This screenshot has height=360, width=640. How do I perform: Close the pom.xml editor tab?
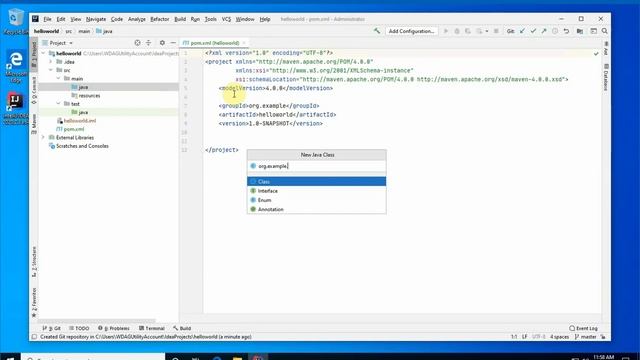(x=244, y=43)
